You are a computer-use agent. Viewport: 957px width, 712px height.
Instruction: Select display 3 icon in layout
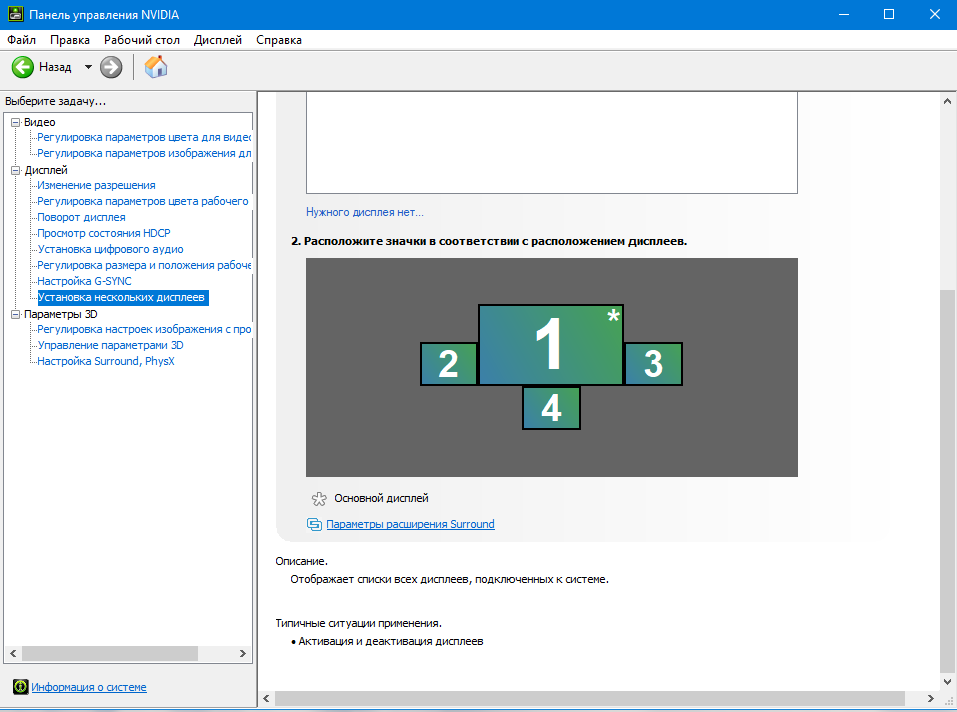tap(653, 364)
